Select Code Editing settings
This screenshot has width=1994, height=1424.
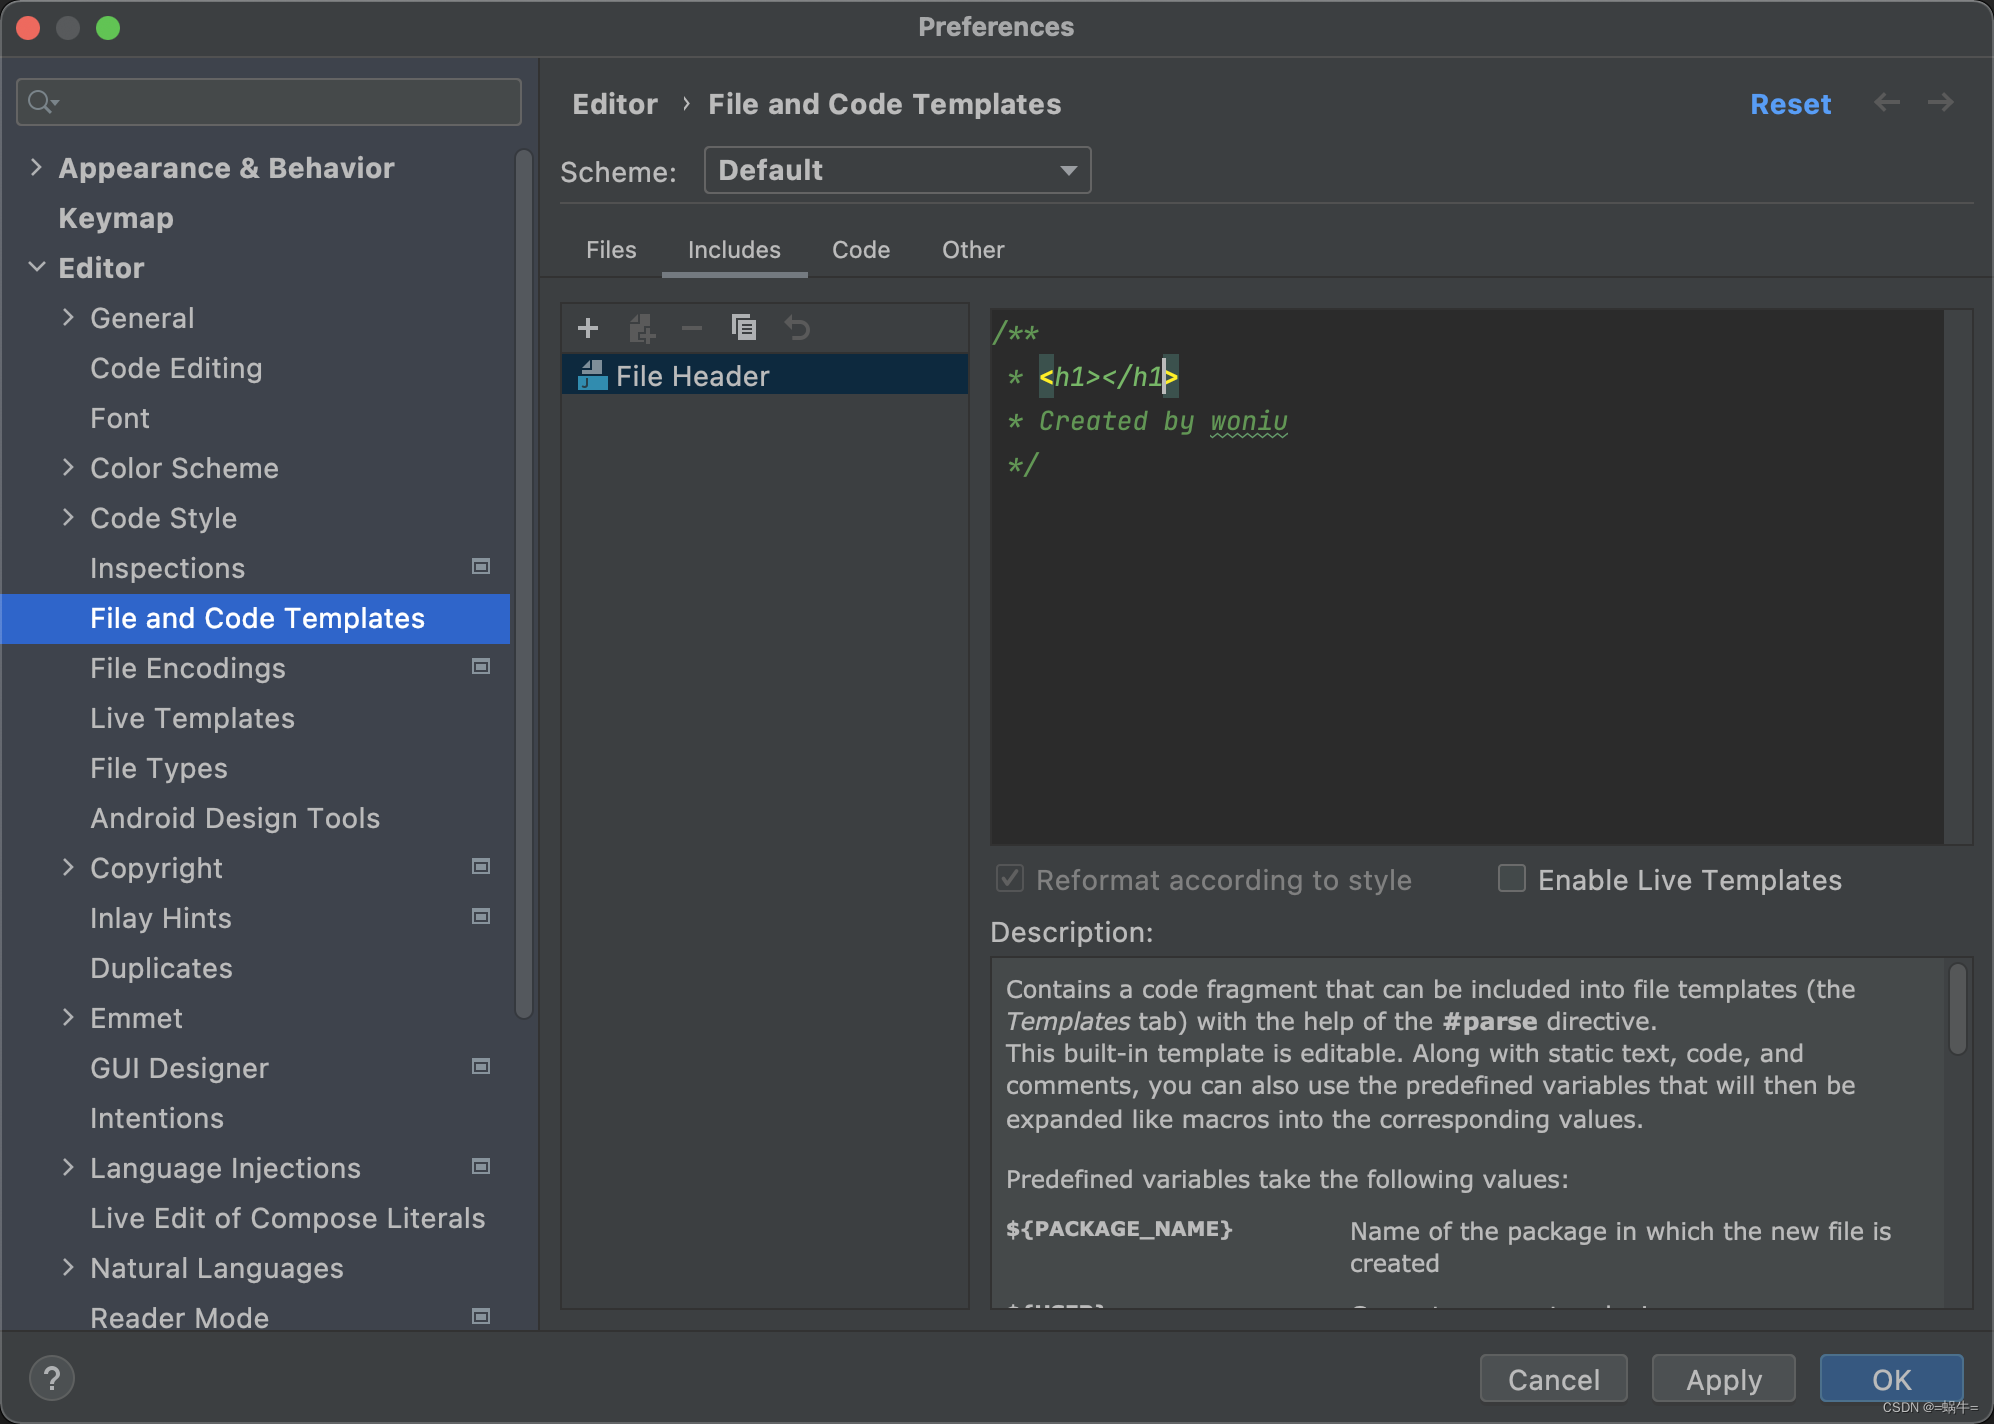tap(176, 368)
